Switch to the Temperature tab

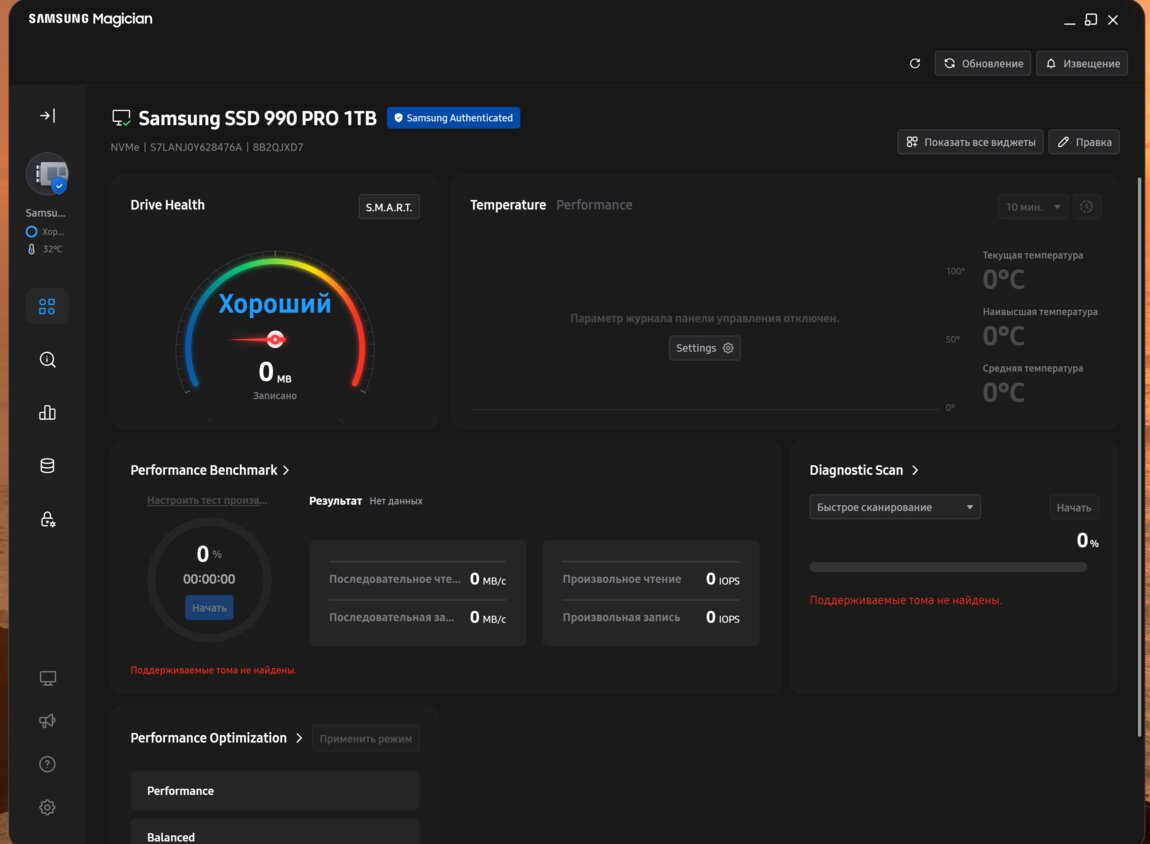coord(508,205)
